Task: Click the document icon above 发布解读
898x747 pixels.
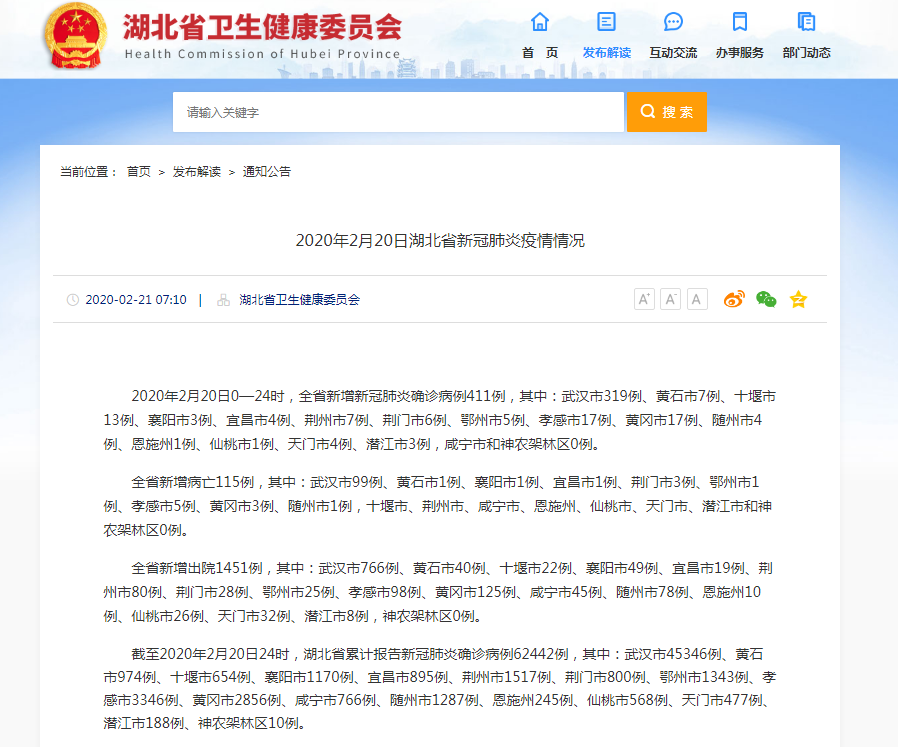Action: click(x=606, y=22)
